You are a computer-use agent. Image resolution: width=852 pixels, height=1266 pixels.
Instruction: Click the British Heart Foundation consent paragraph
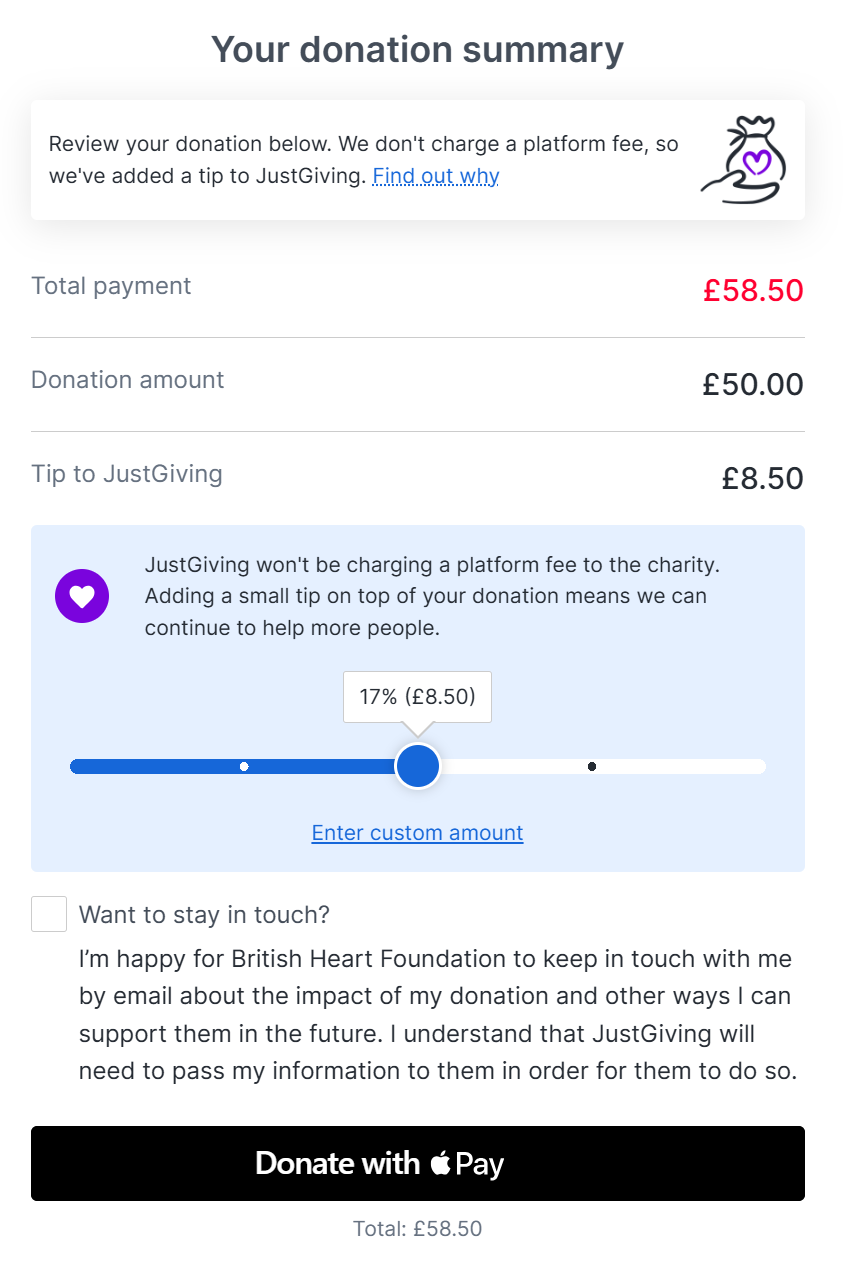point(437,1015)
